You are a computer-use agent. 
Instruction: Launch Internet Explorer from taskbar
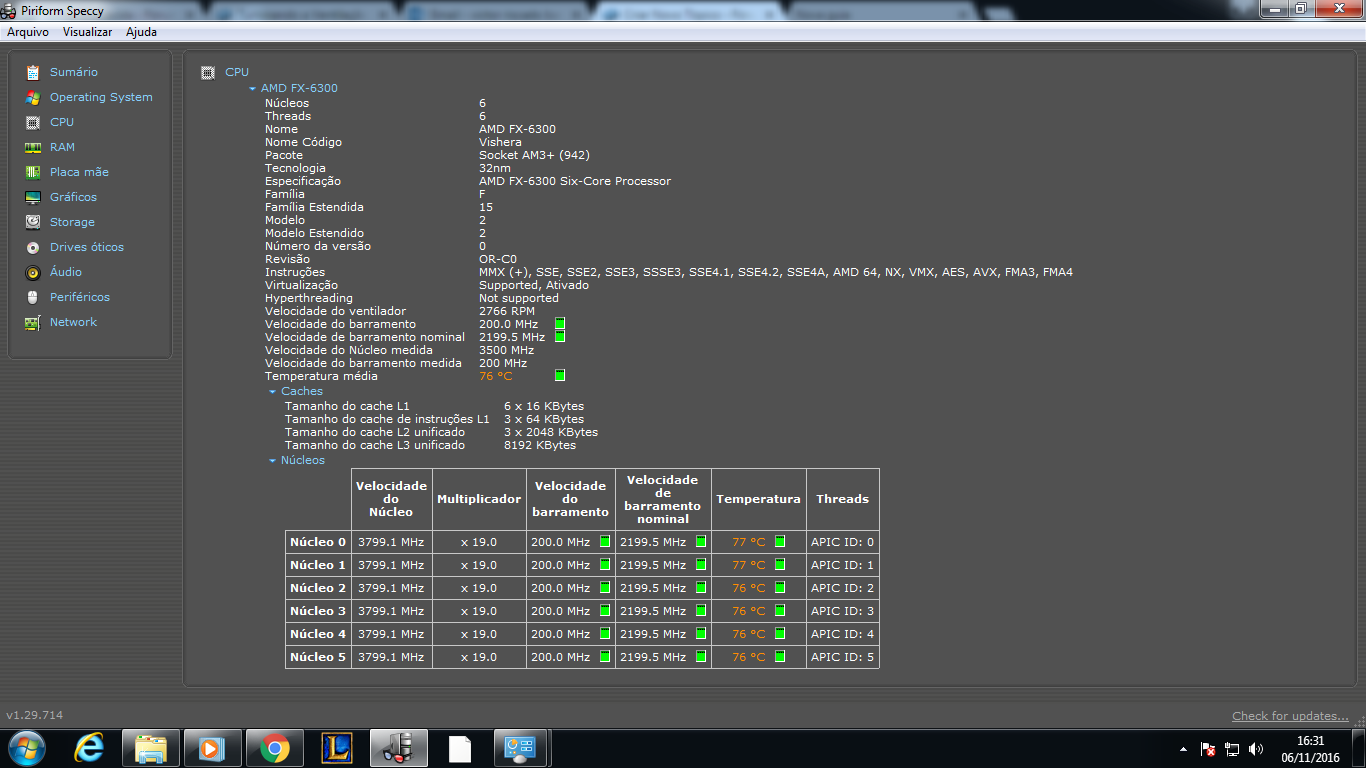[90, 748]
